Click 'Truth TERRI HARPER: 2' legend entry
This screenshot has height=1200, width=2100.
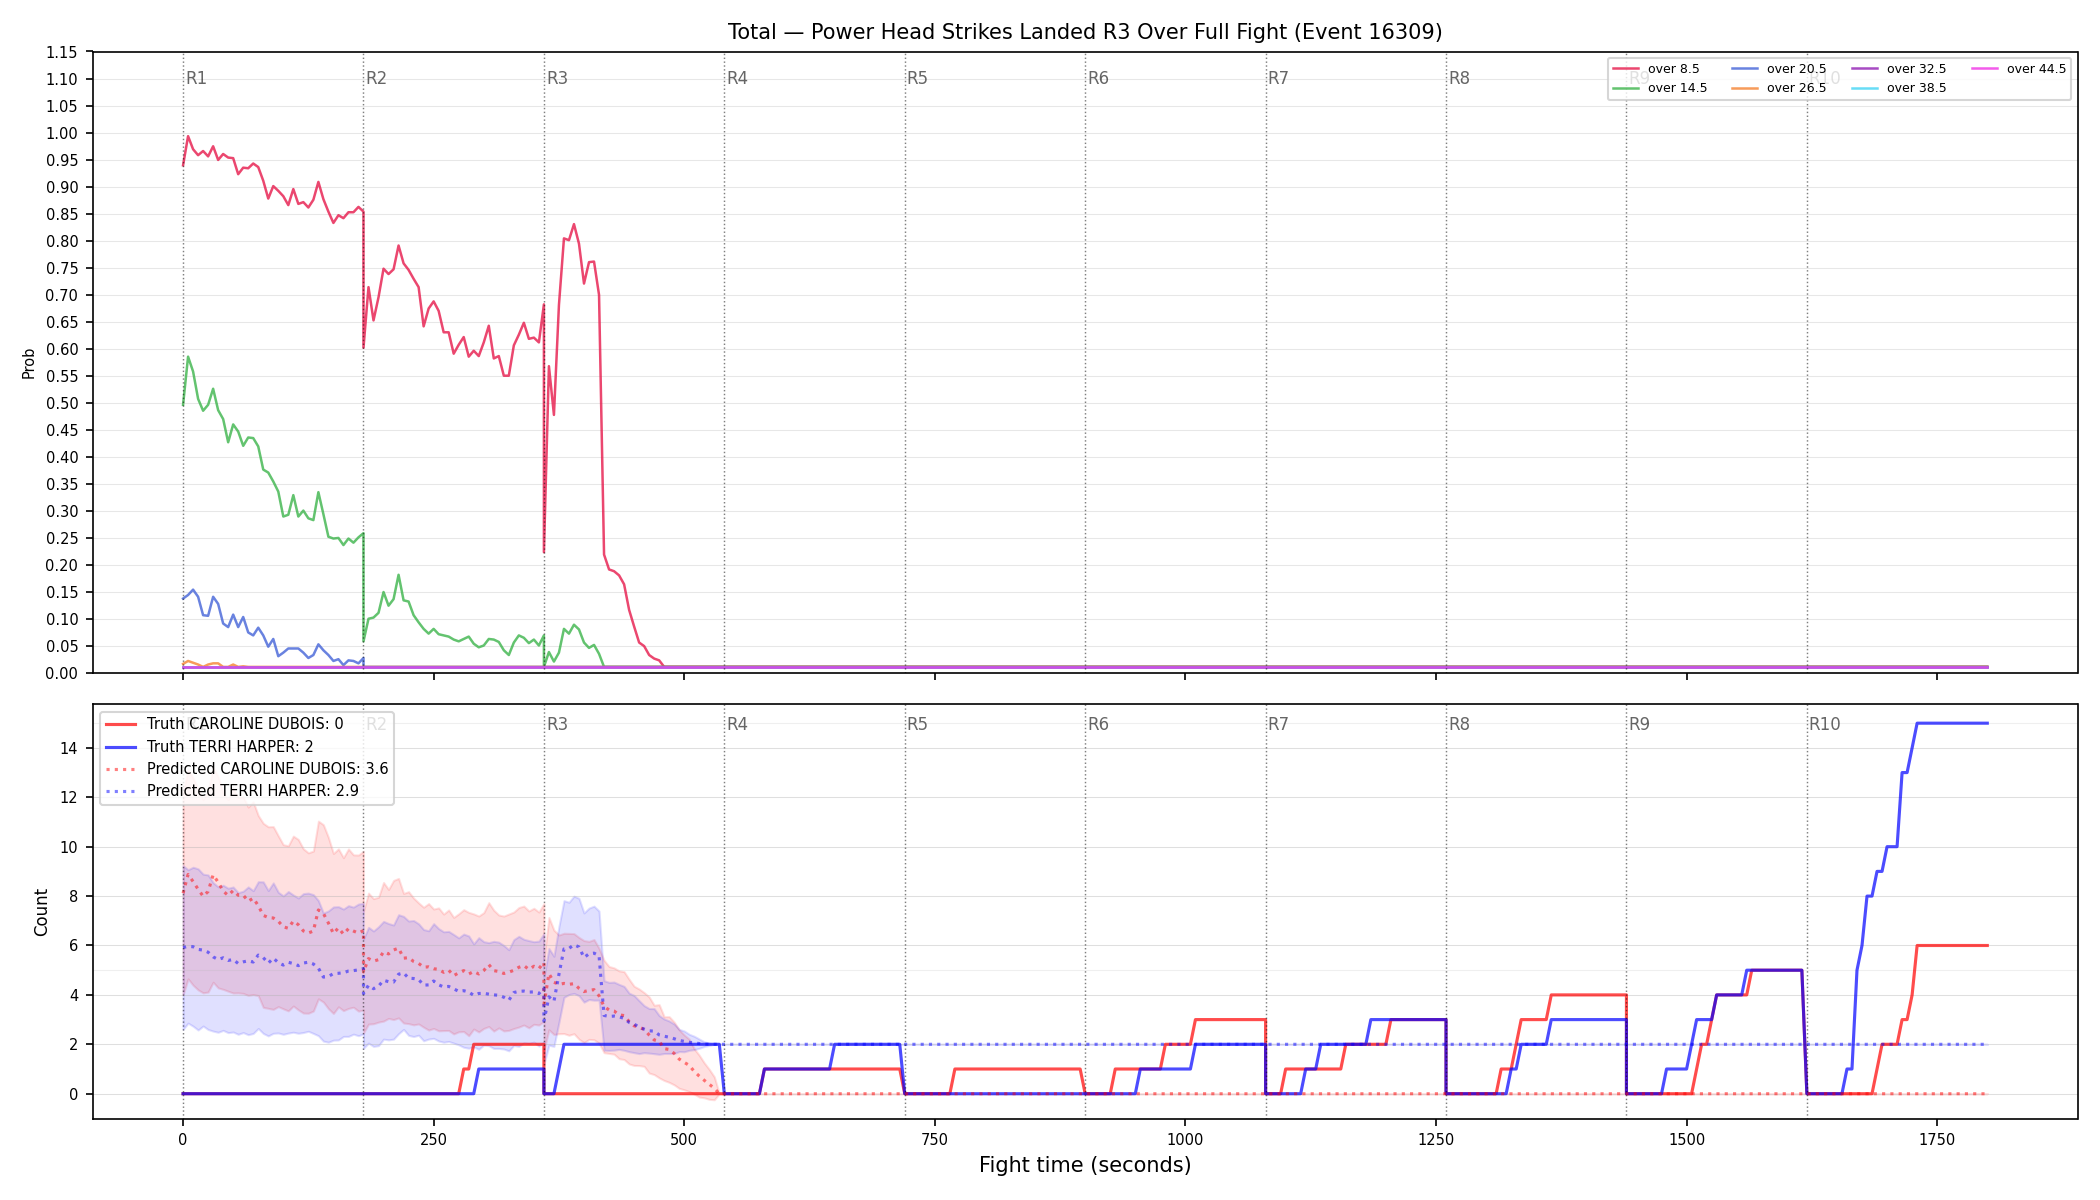[209, 746]
